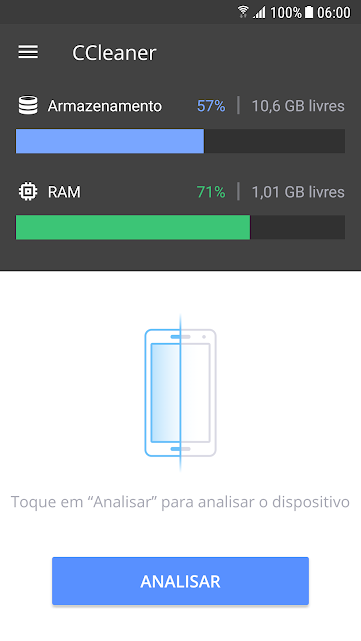The width and height of the screenshot is (361, 641).
Task: Tap the 'Toque em Analisar' hint text
Action: point(180,502)
